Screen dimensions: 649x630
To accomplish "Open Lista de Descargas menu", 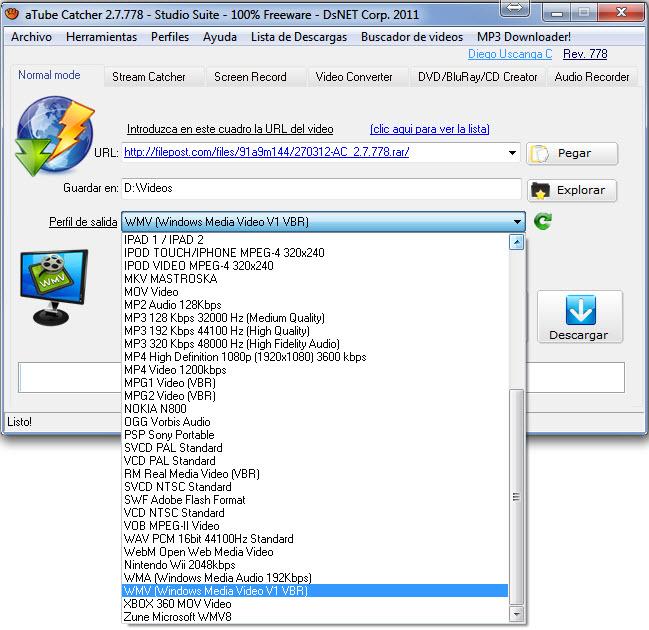I will tap(299, 37).
